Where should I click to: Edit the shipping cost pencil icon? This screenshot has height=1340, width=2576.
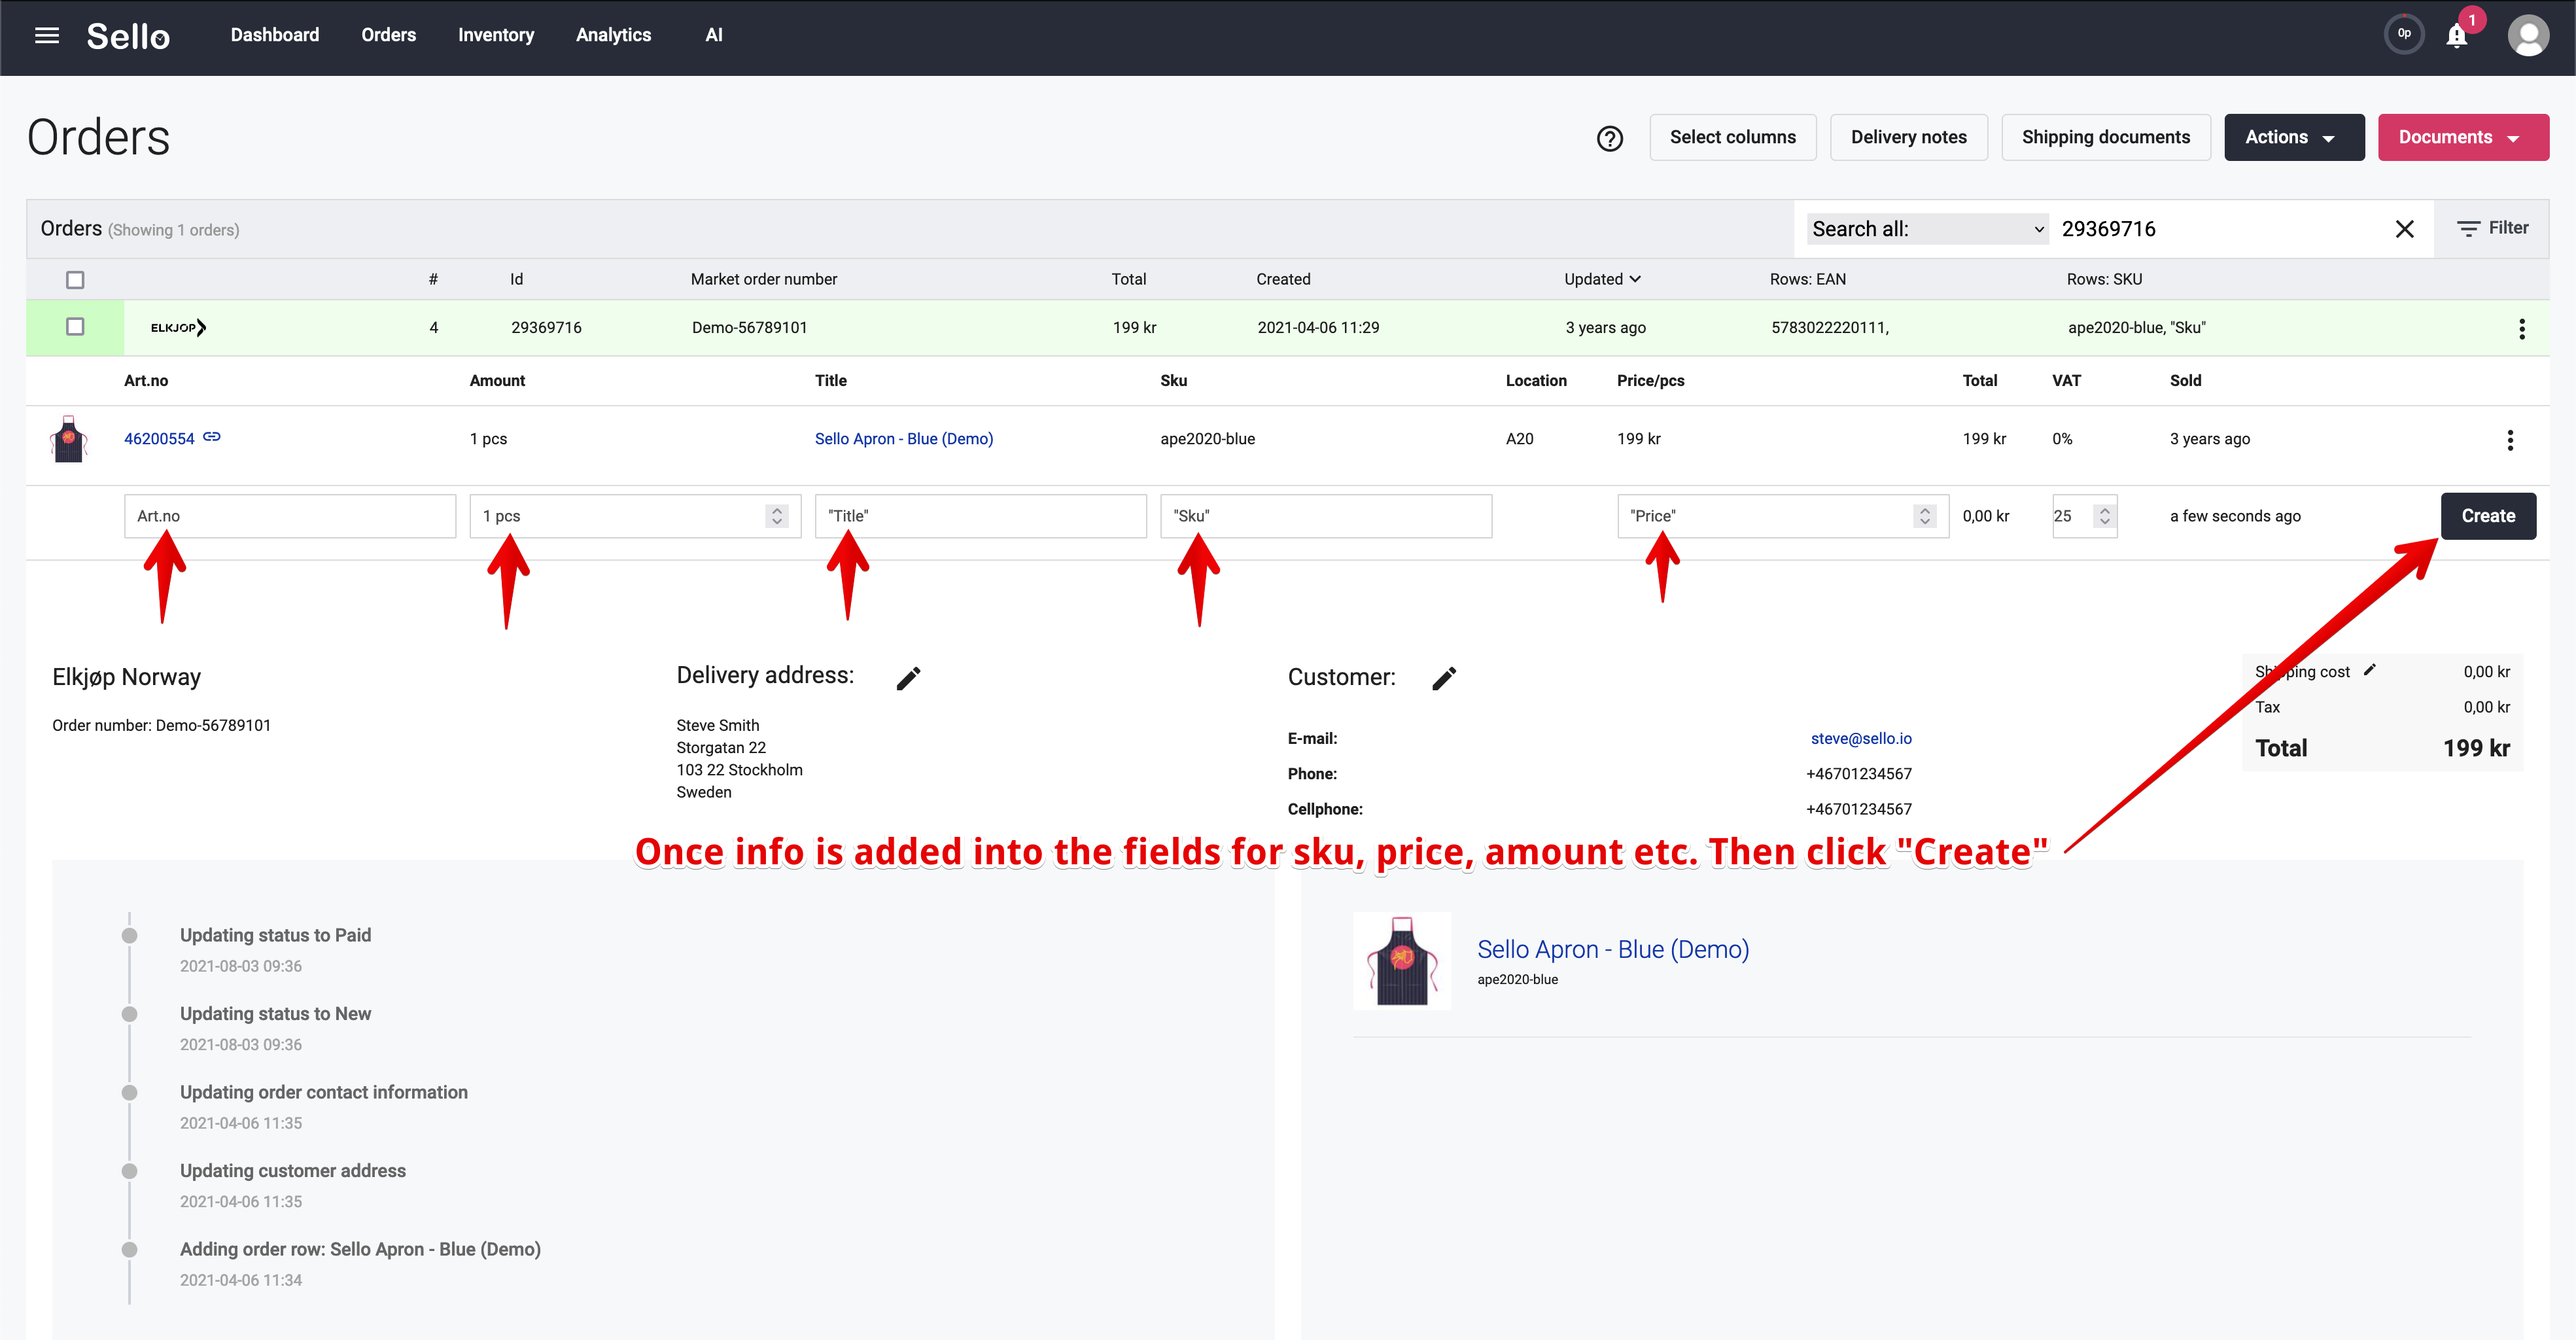2369,670
